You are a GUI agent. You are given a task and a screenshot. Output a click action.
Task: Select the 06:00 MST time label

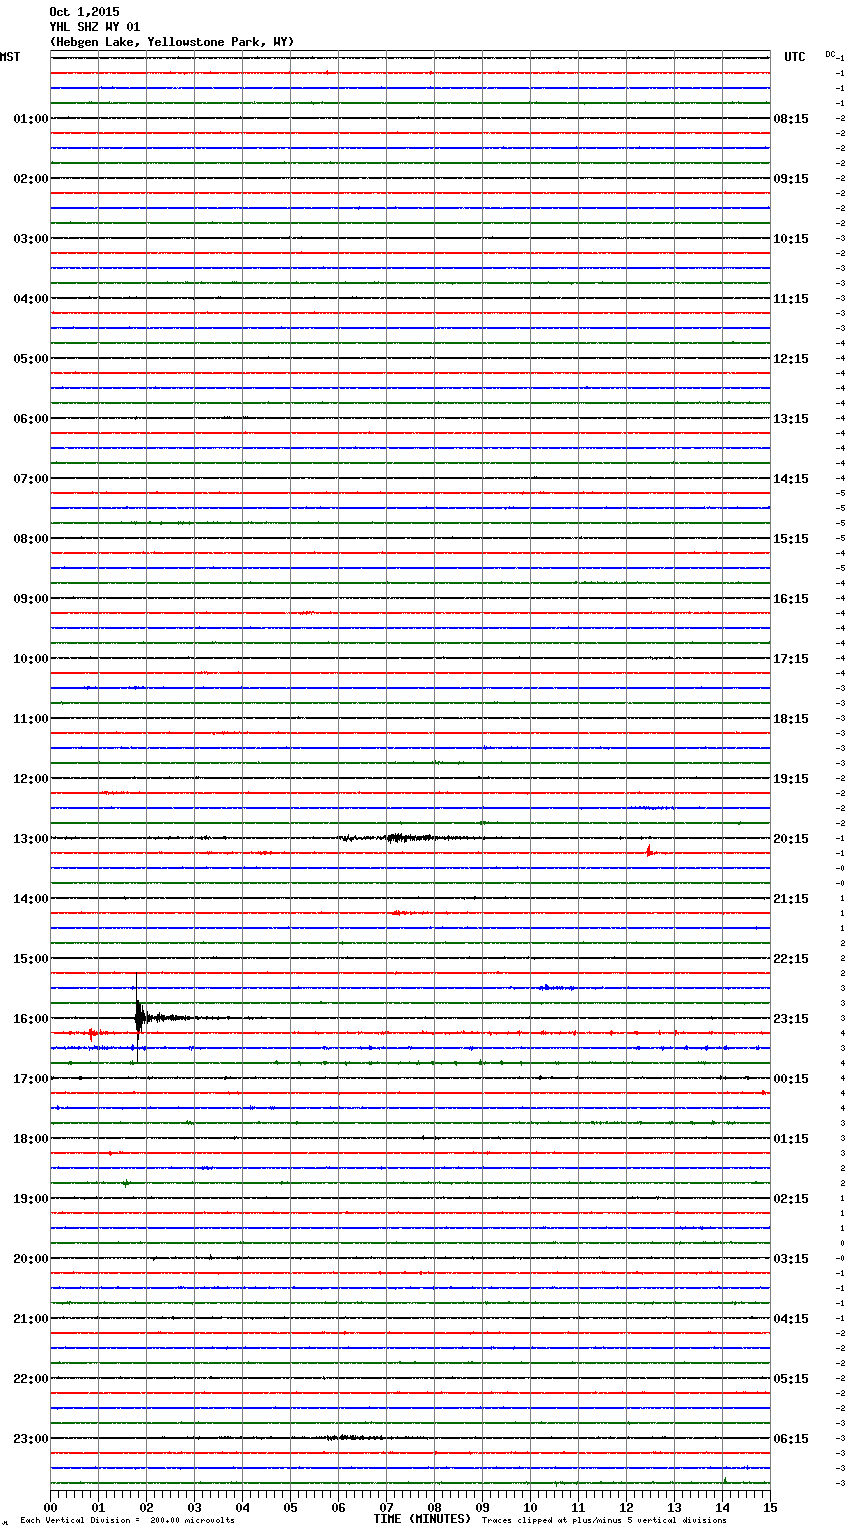point(31,419)
